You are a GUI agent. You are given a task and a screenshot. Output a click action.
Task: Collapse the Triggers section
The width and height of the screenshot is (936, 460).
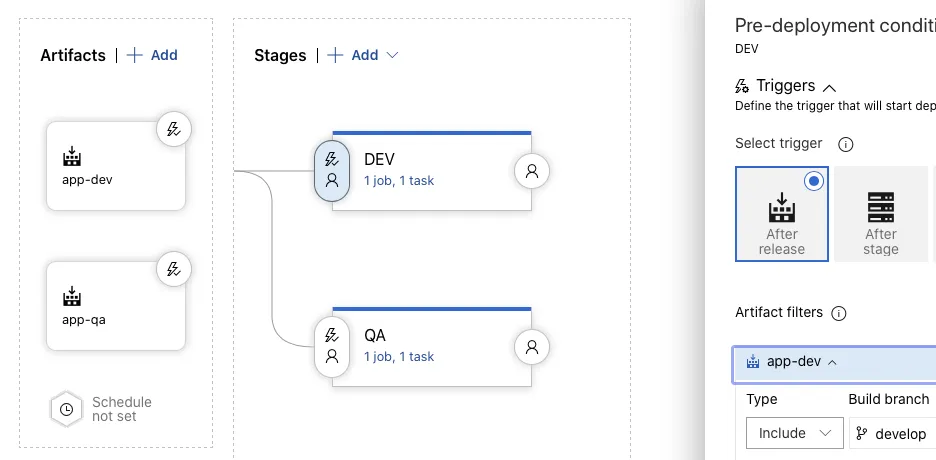point(829,87)
